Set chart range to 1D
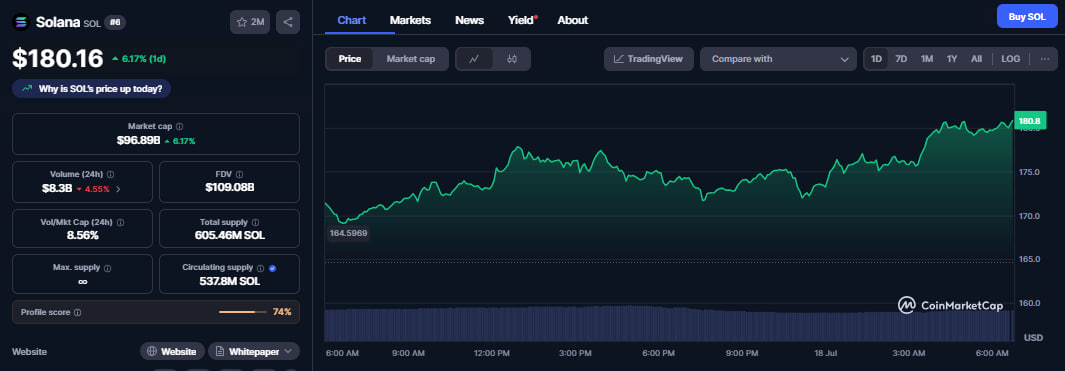 click(876, 59)
